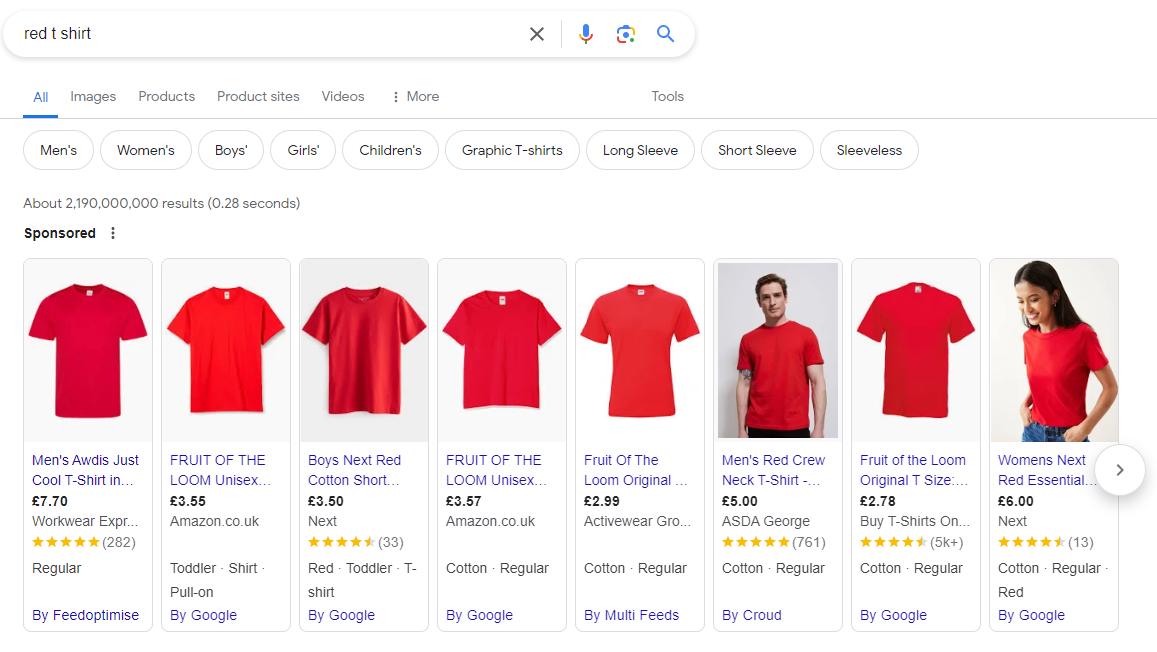Open Men's Red Crew Neck T-Shirt link
Image resolution: width=1157 pixels, height=652 pixels.
(773, 470)
